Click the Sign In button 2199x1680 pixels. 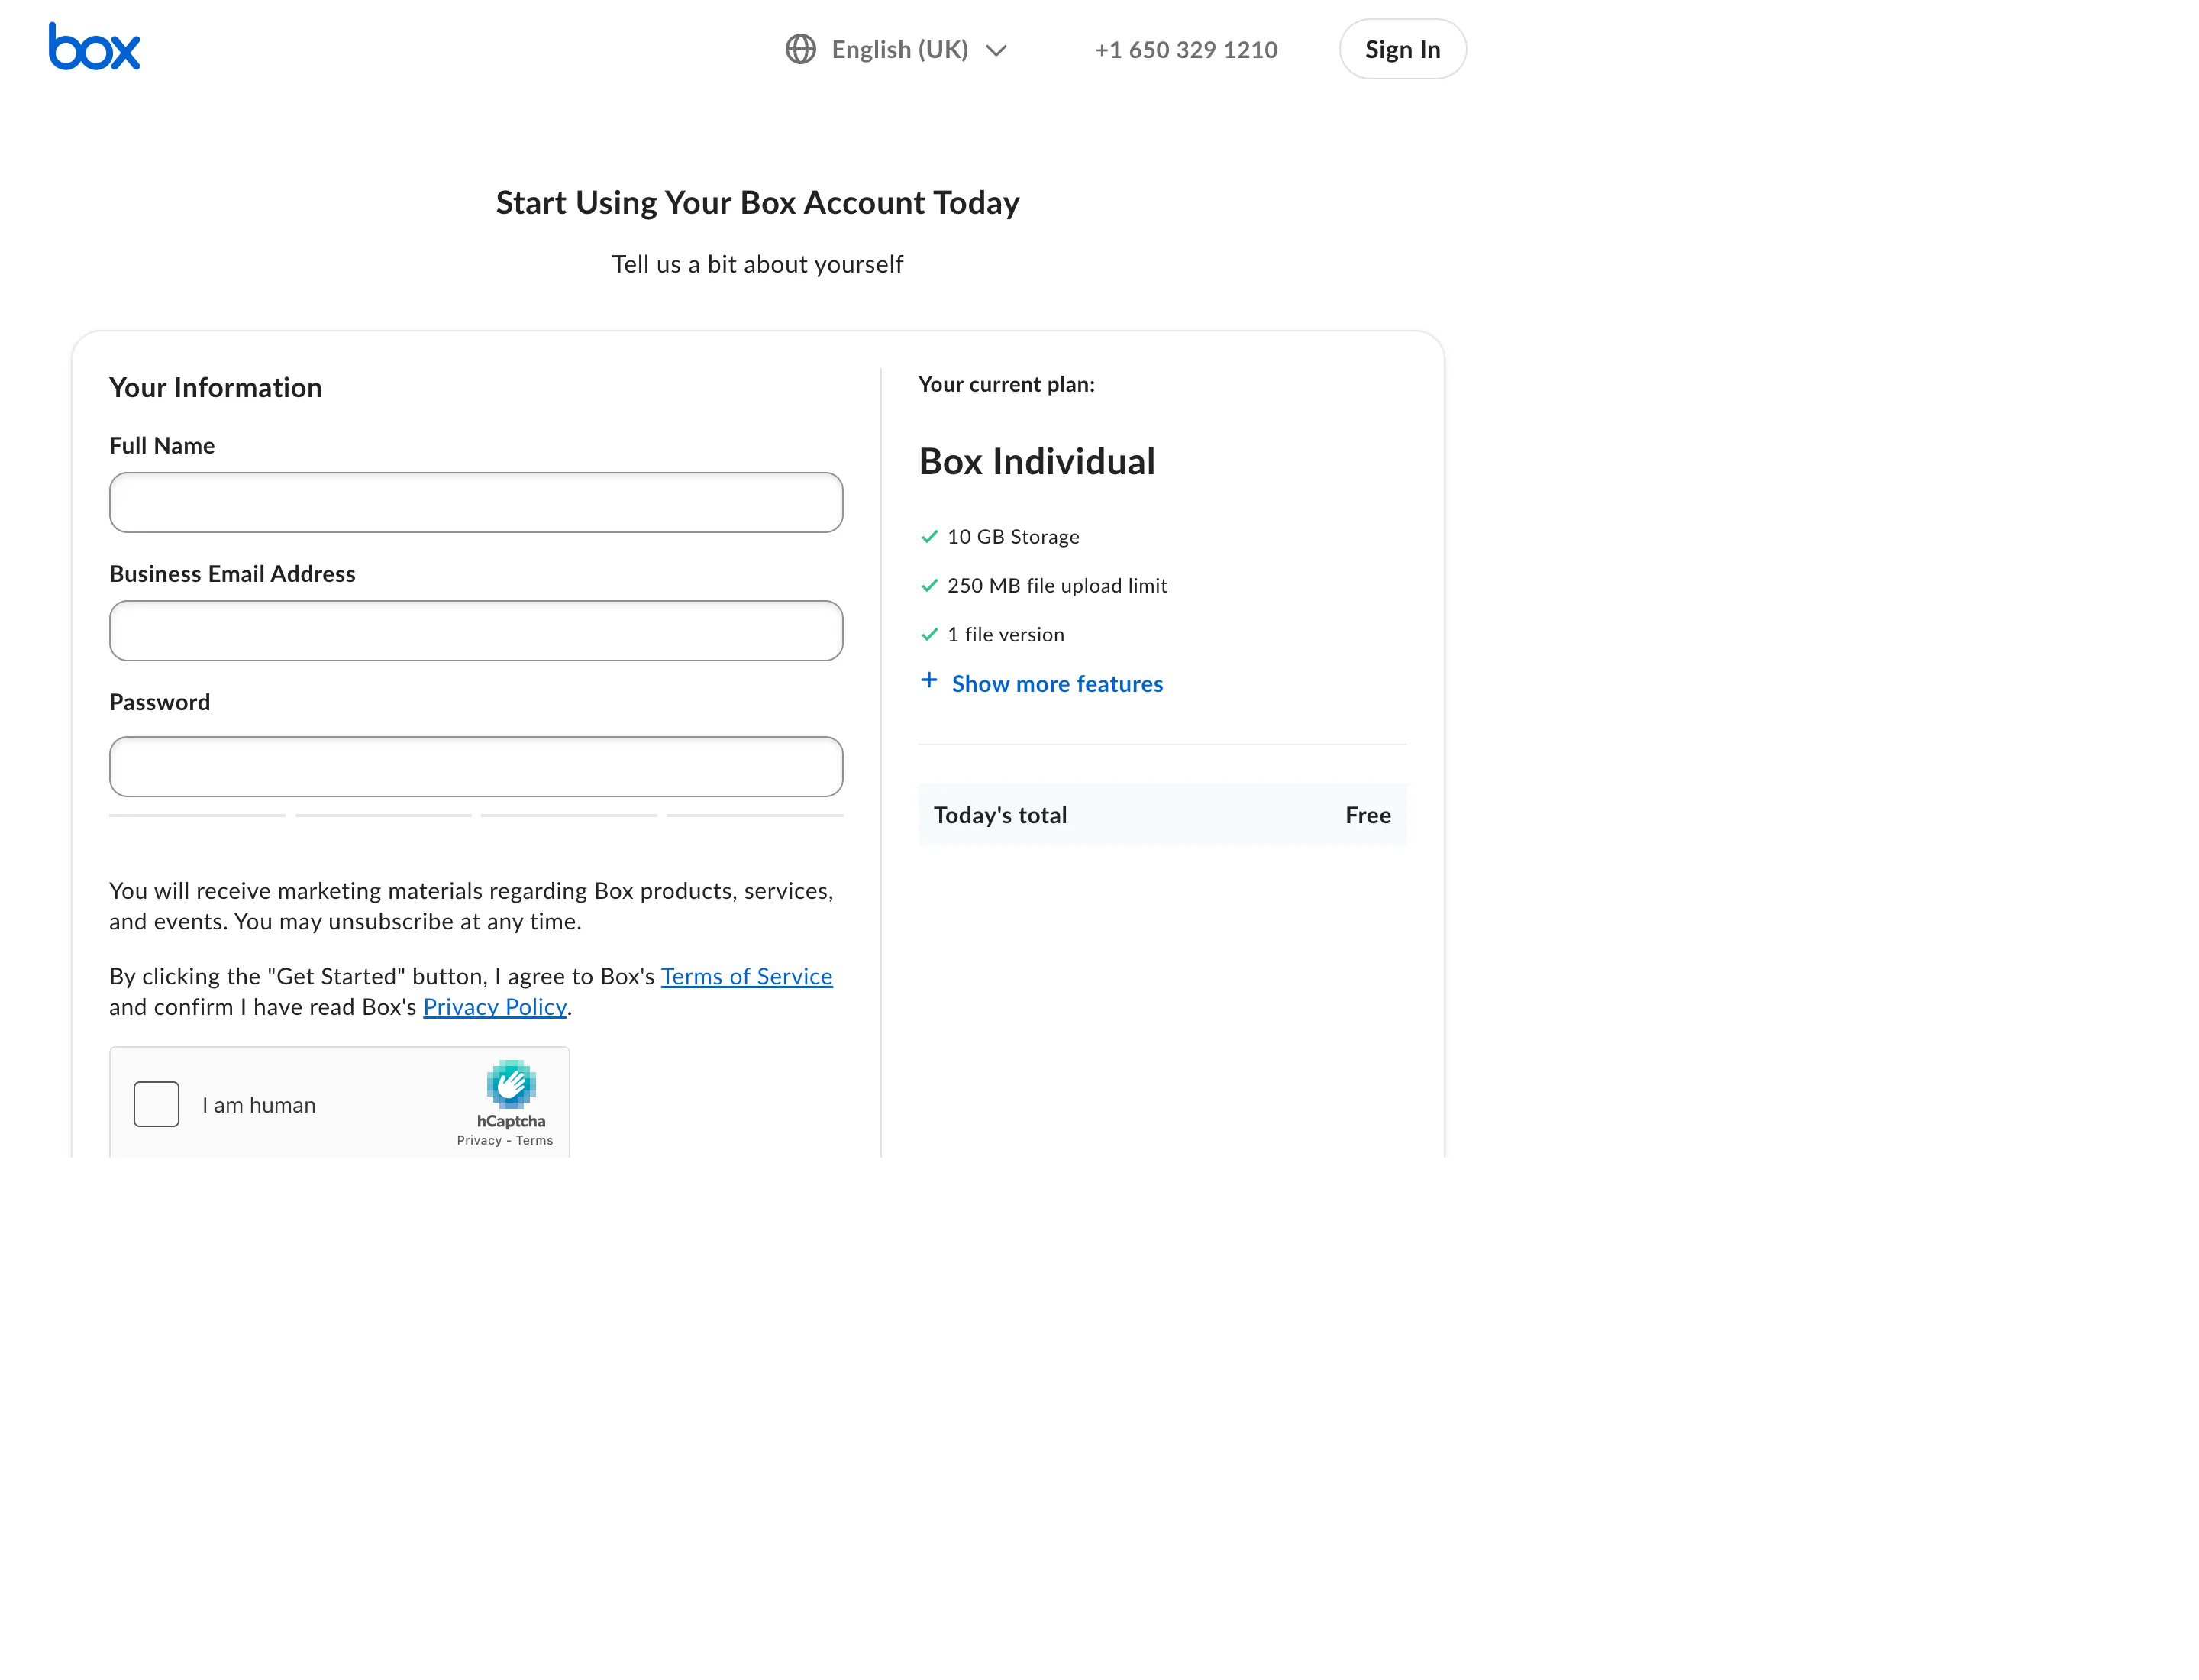[x=1402, y=49]
